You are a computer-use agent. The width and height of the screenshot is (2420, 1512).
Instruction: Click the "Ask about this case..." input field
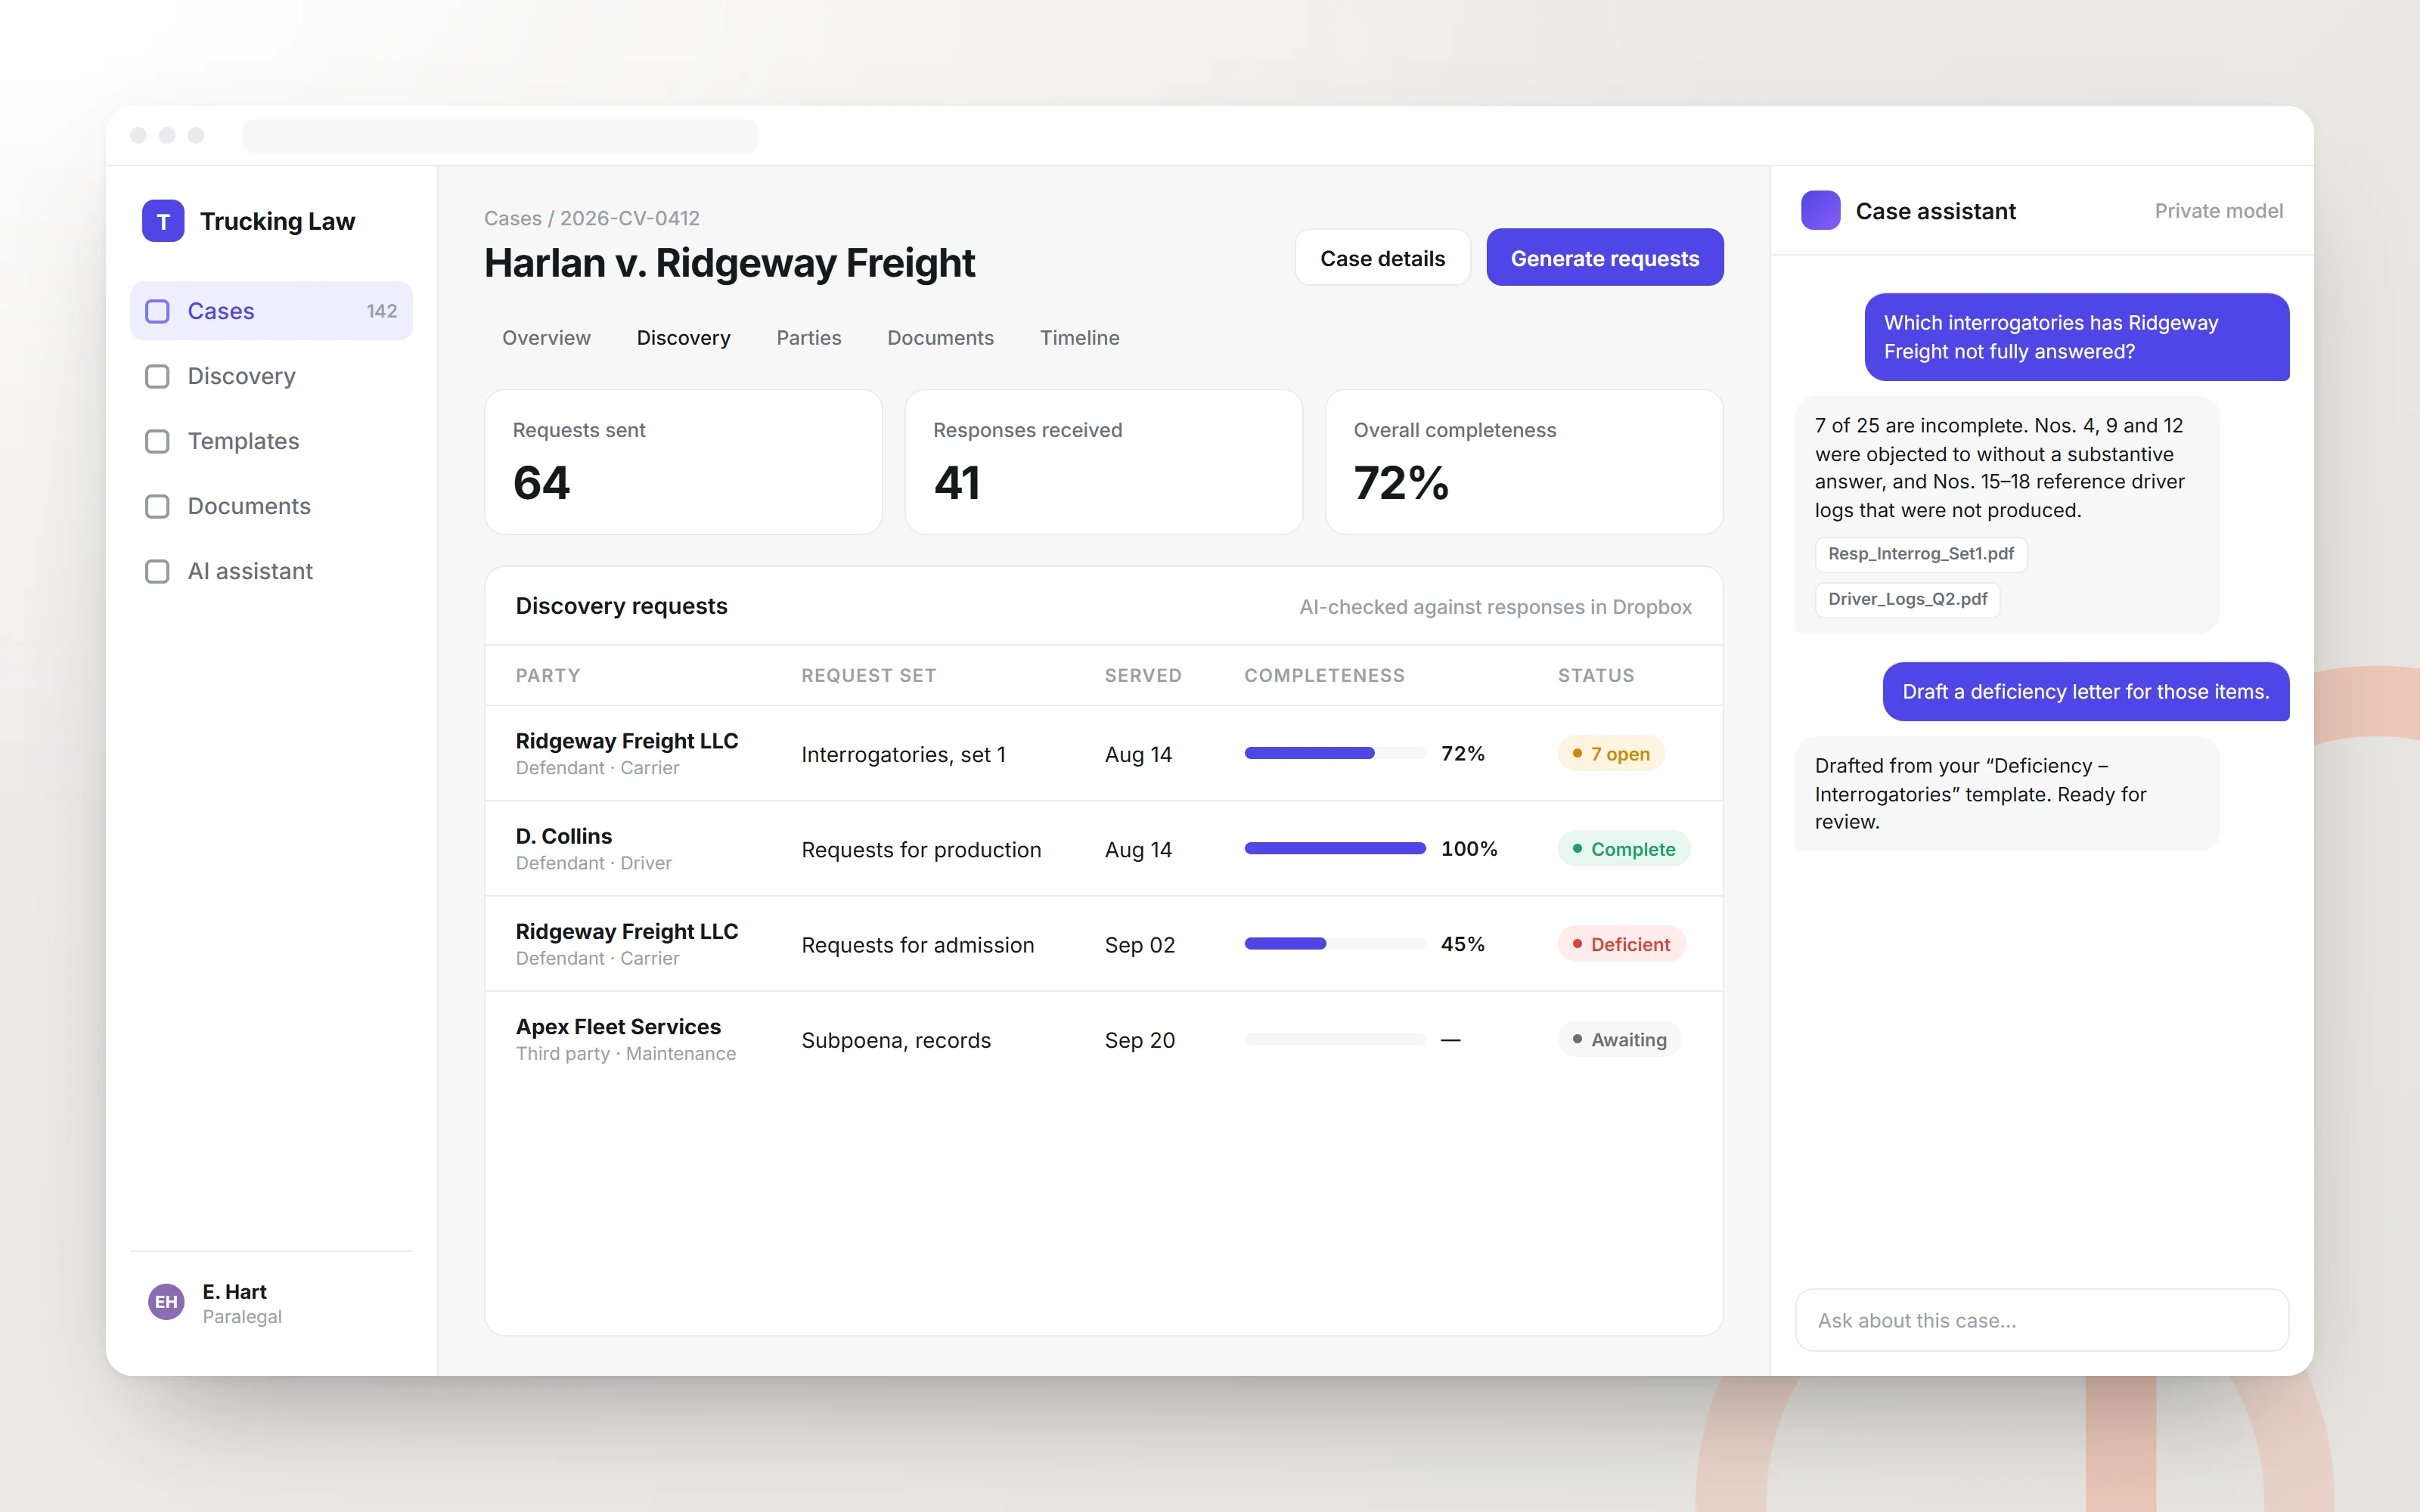[2041, 1320]
